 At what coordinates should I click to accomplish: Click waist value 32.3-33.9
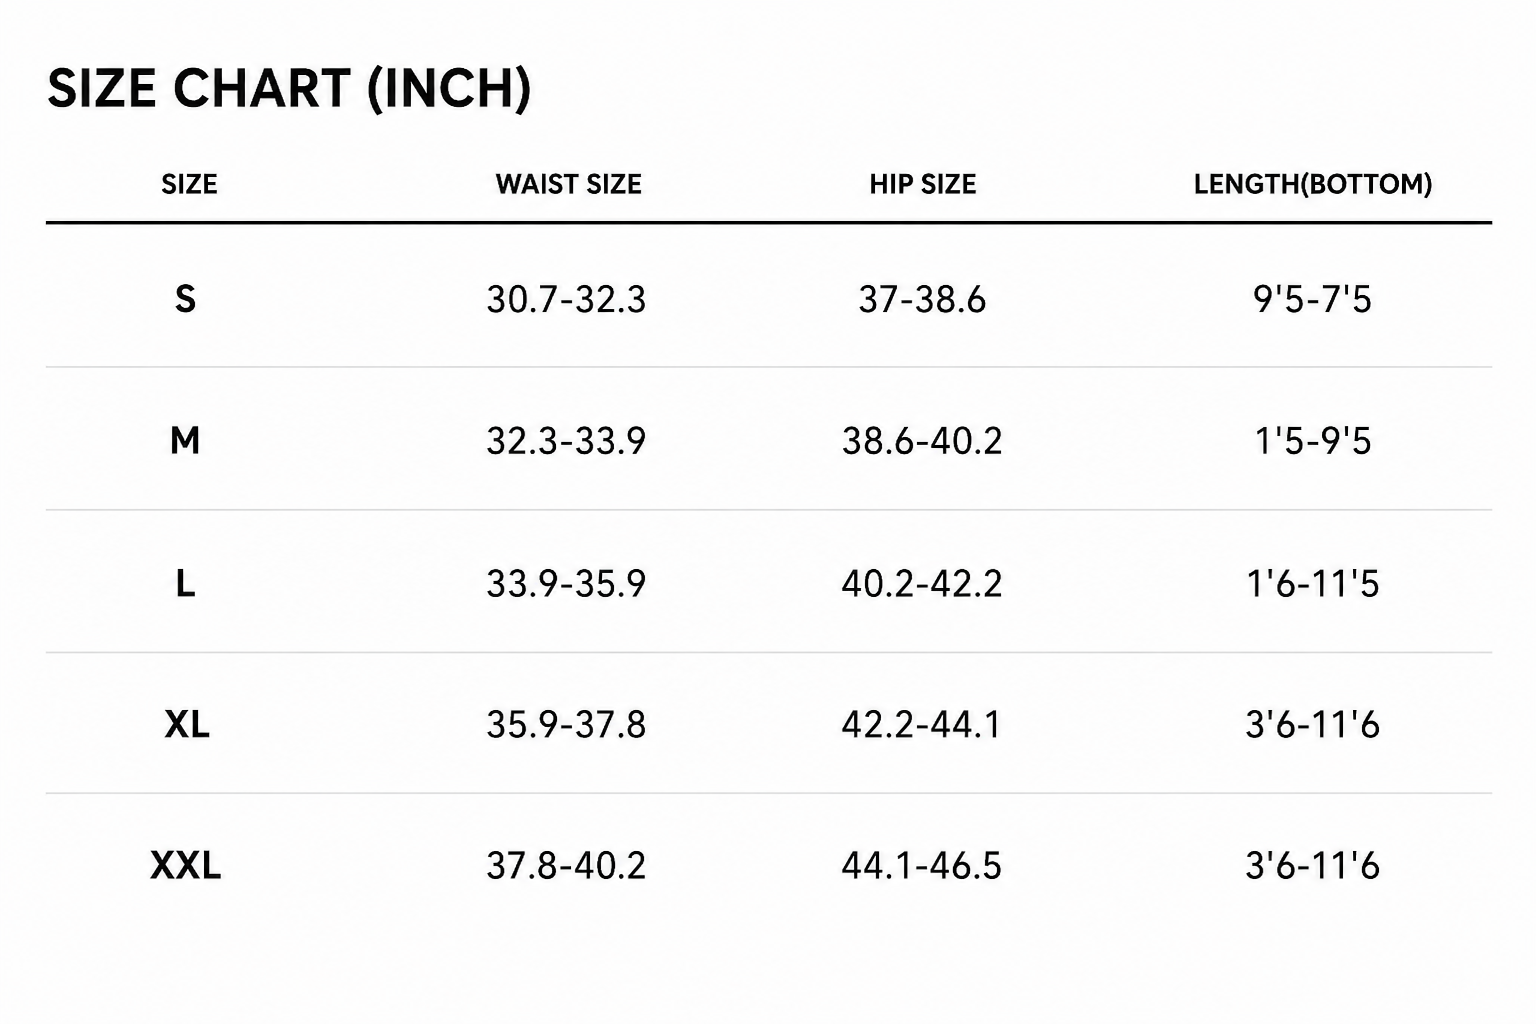click(x=566, y=440)
